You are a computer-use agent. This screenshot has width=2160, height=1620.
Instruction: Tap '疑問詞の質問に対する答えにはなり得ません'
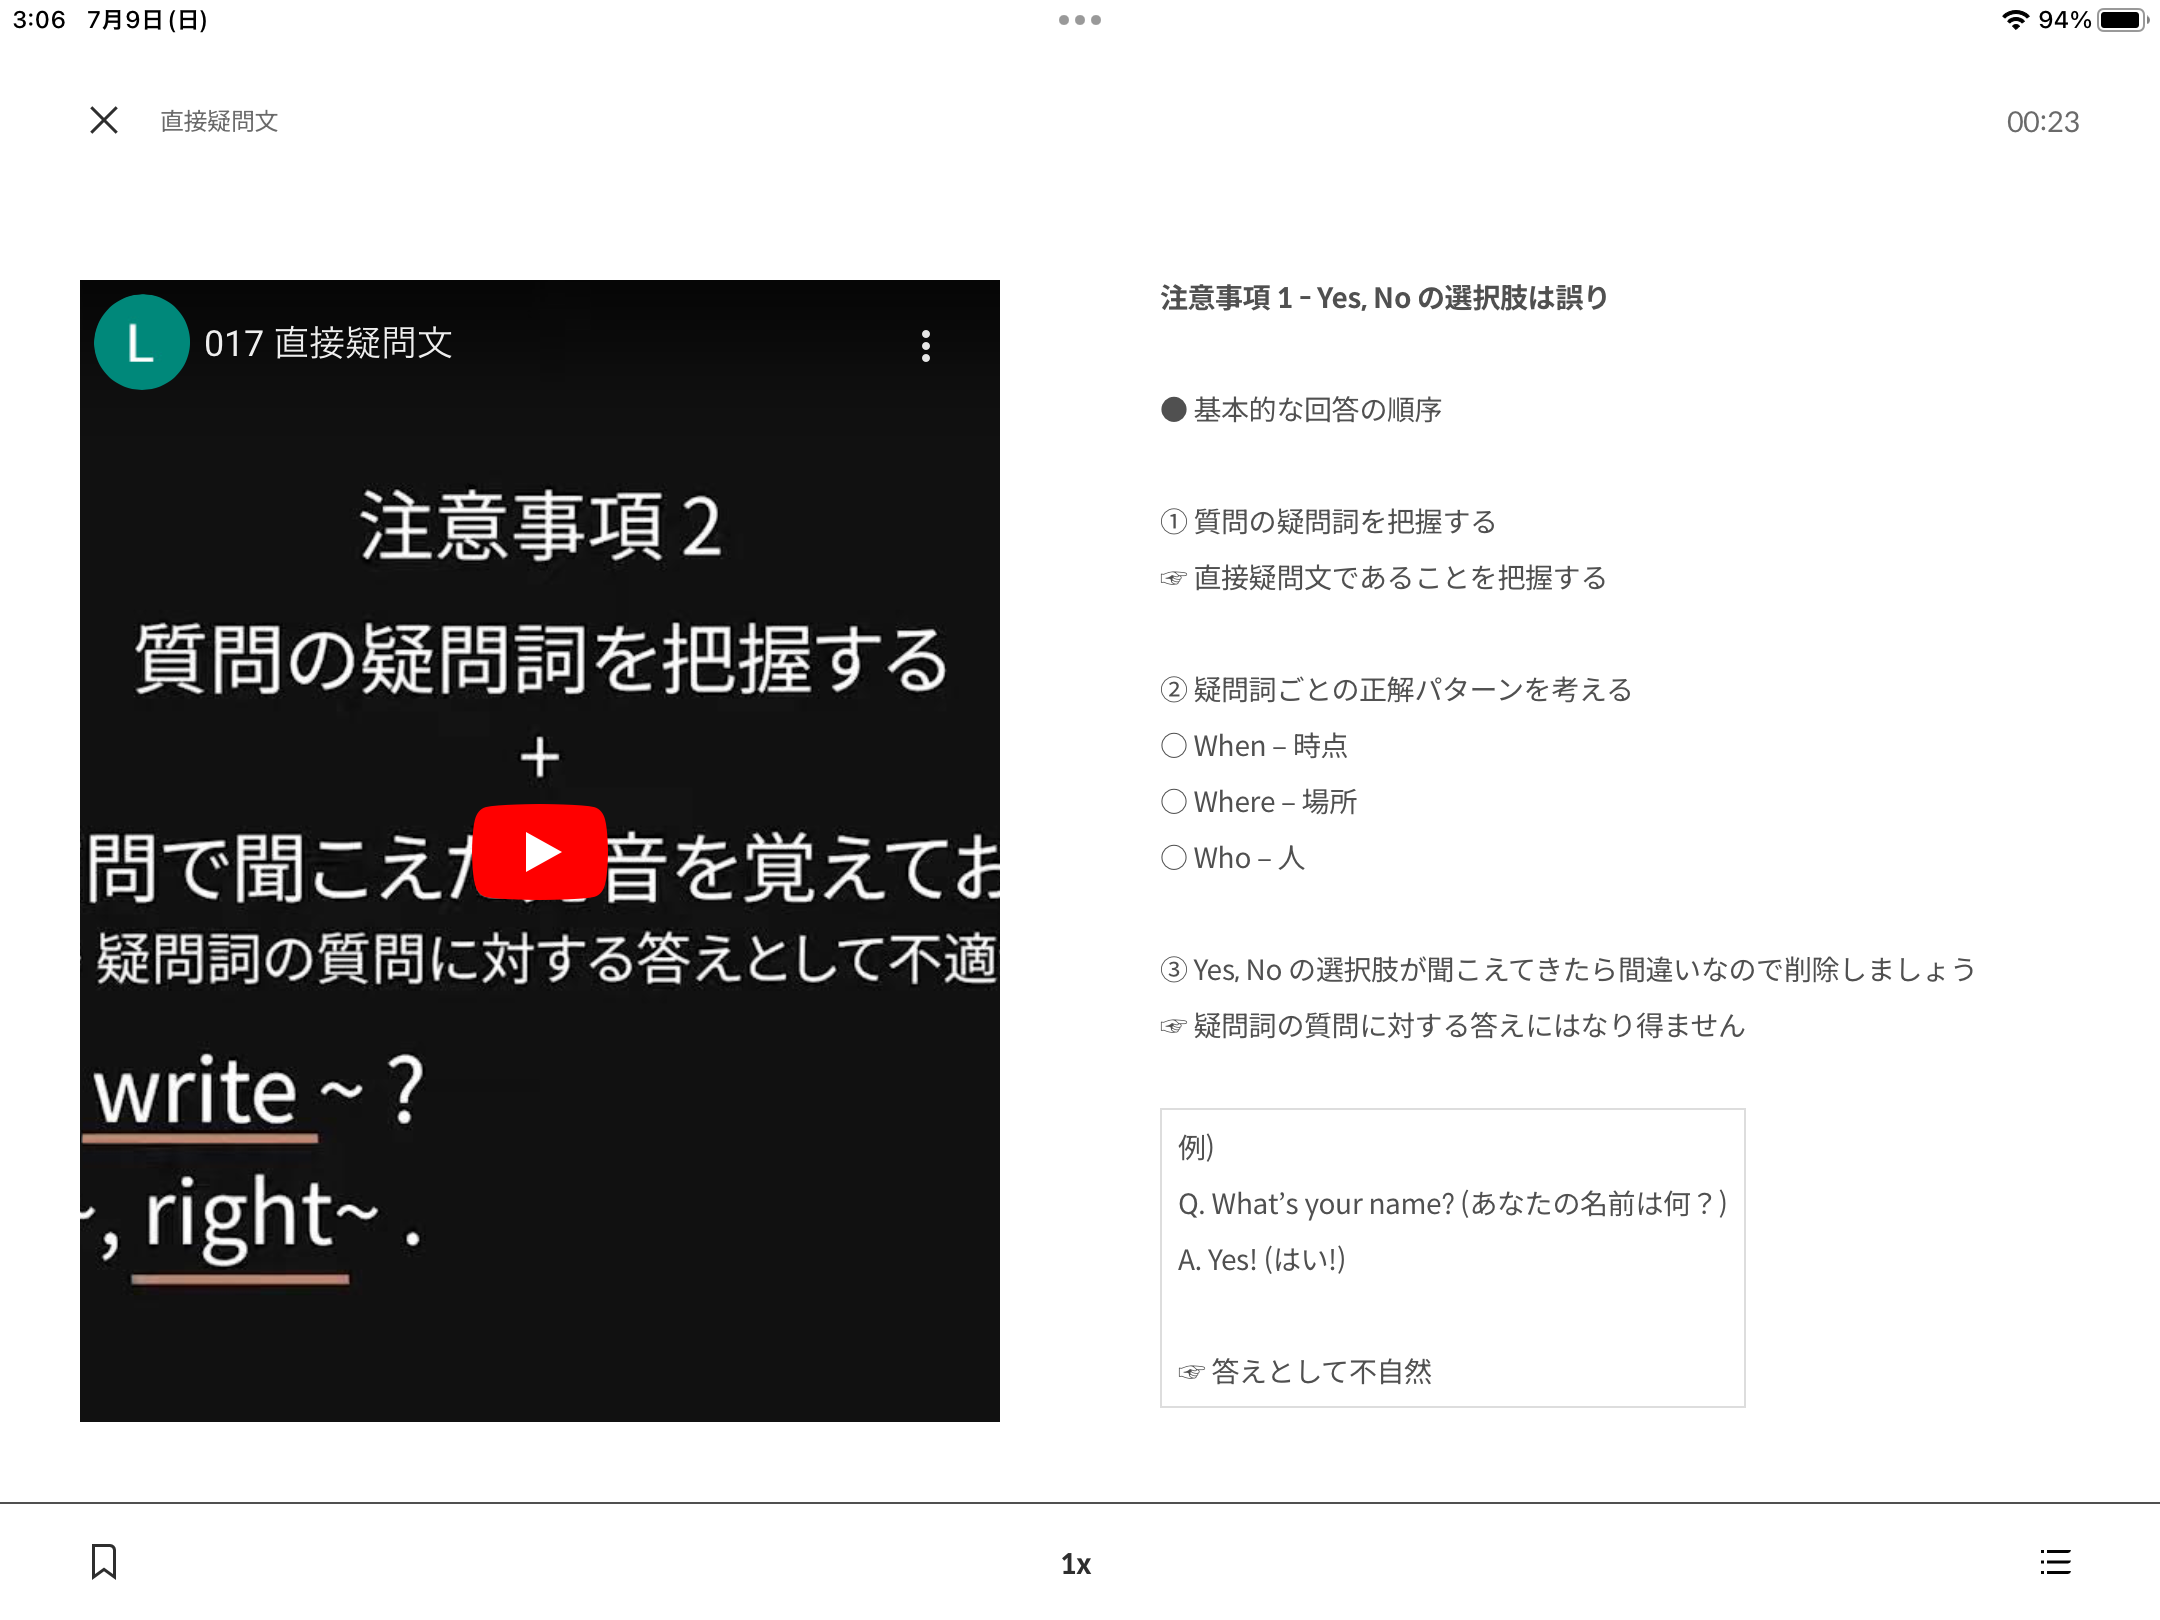[x=1469, y=1026]
